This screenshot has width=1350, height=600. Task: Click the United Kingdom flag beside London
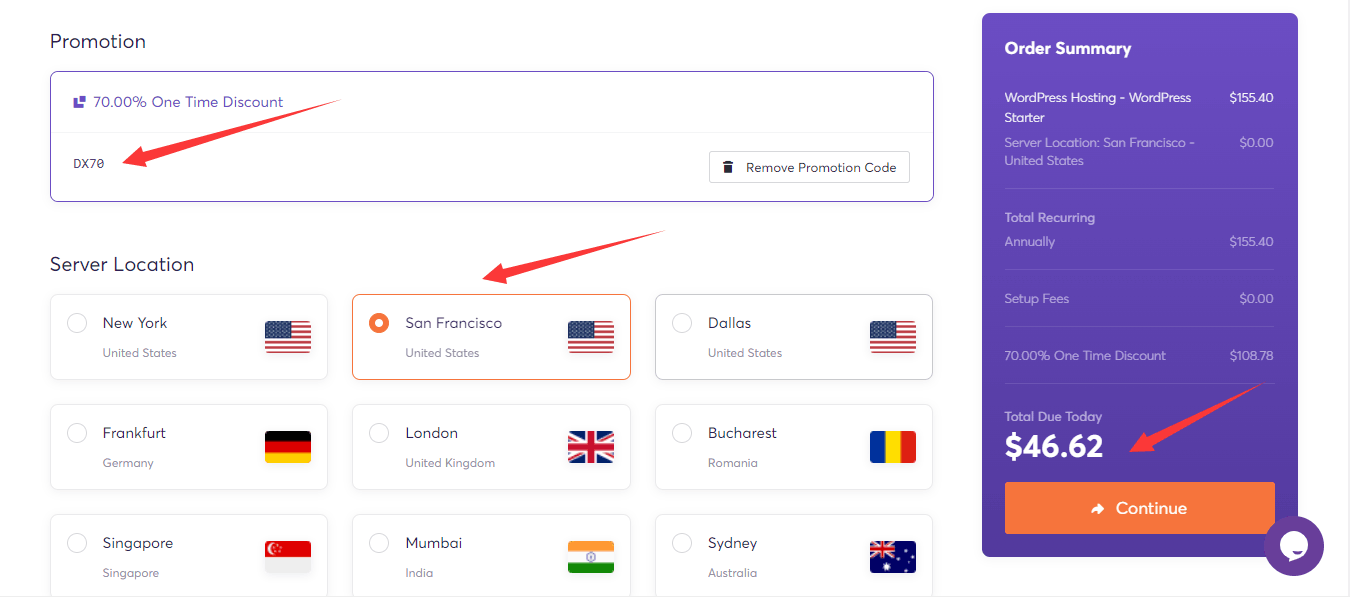click(591, 447)
